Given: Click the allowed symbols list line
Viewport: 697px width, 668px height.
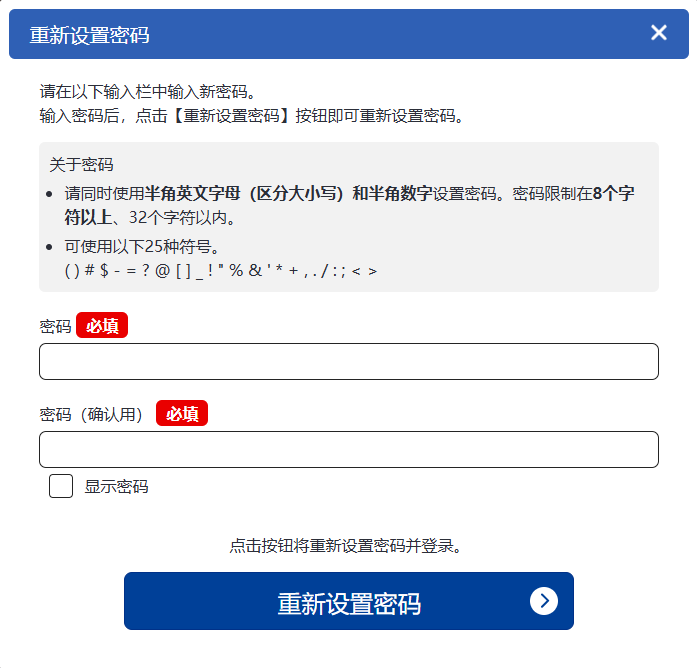Looking at the screenshot, I should (x=221, y=270).
